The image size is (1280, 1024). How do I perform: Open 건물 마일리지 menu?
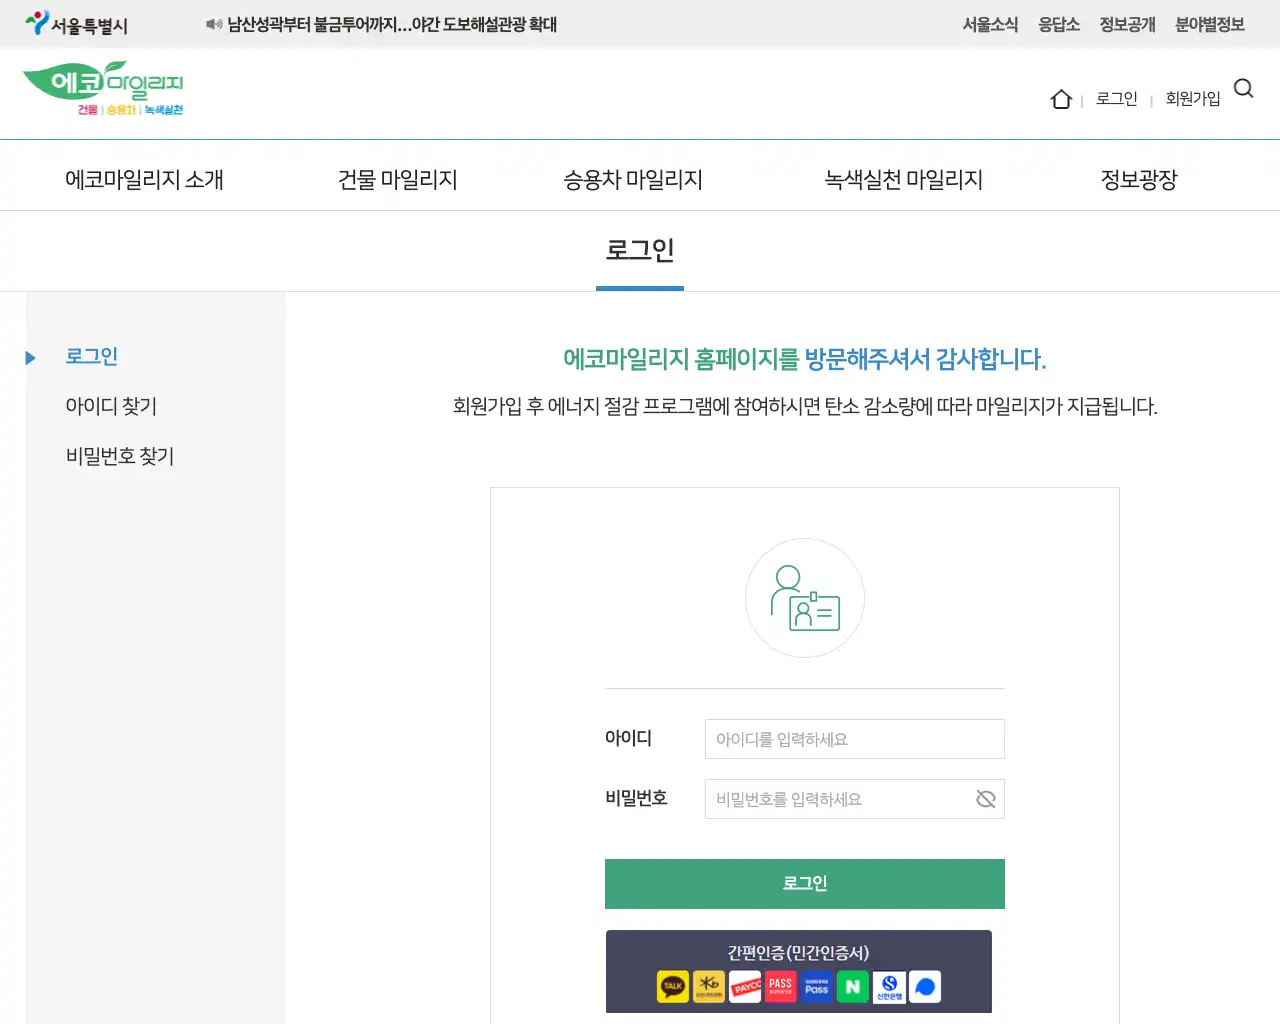click(x=398, y=180)
